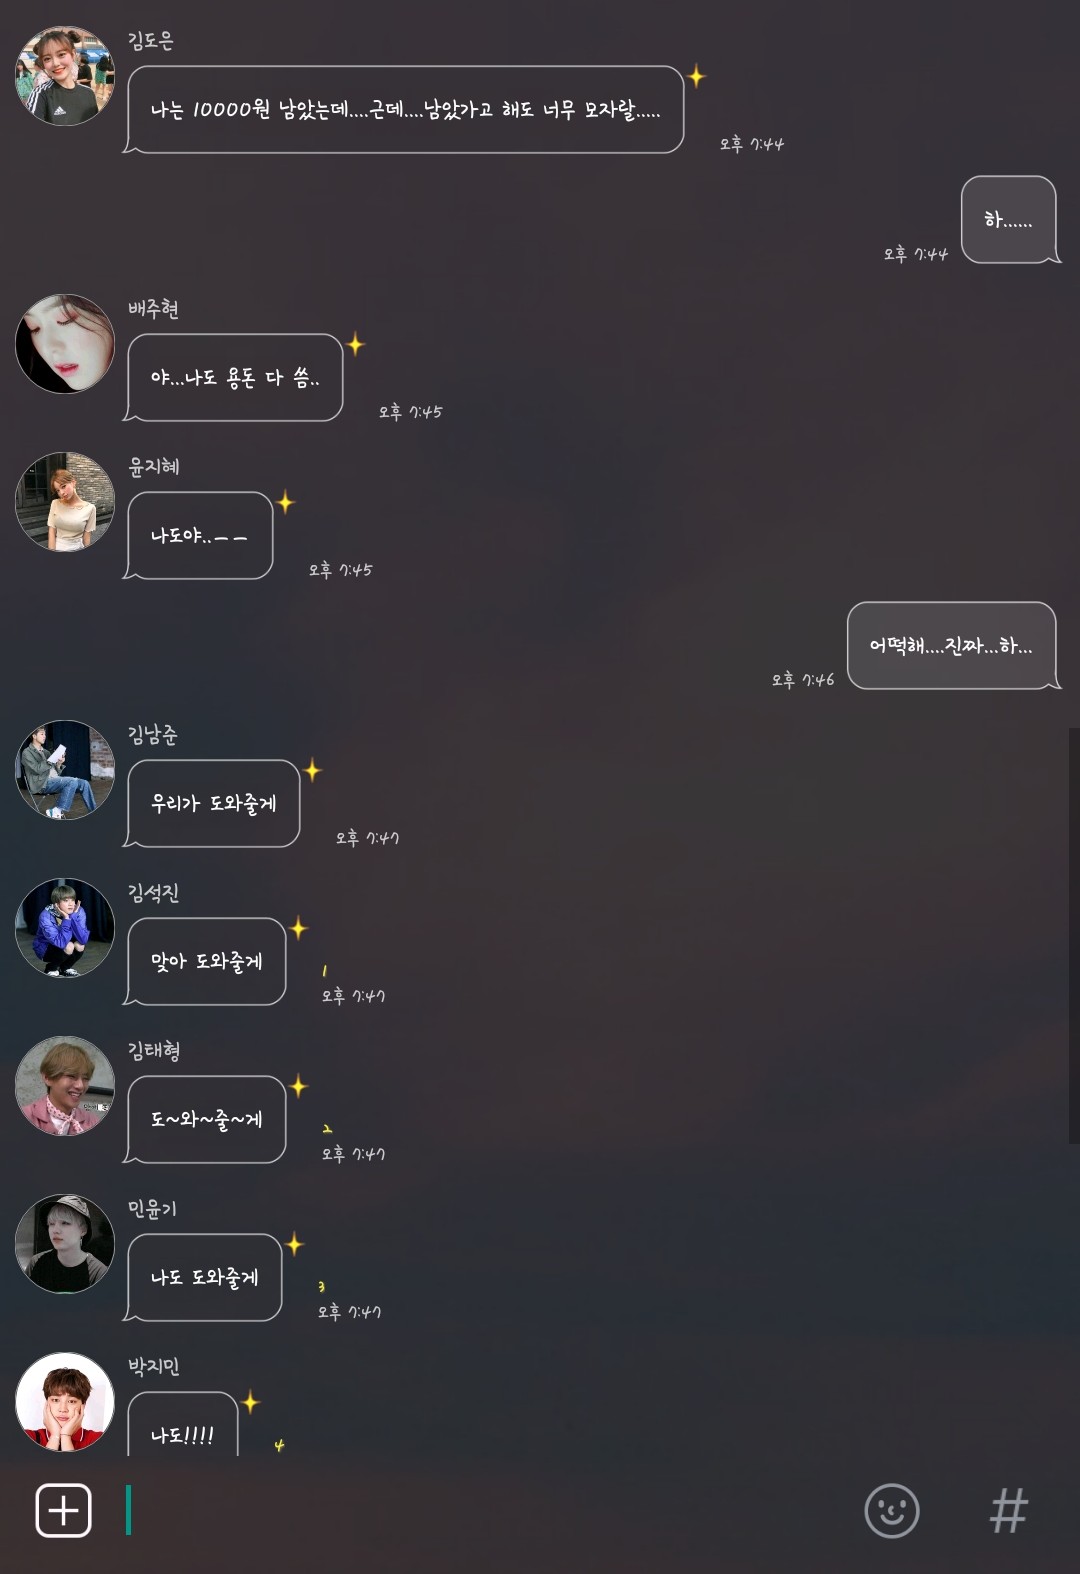Open 배주현's profile picture

tap(65, 344)
